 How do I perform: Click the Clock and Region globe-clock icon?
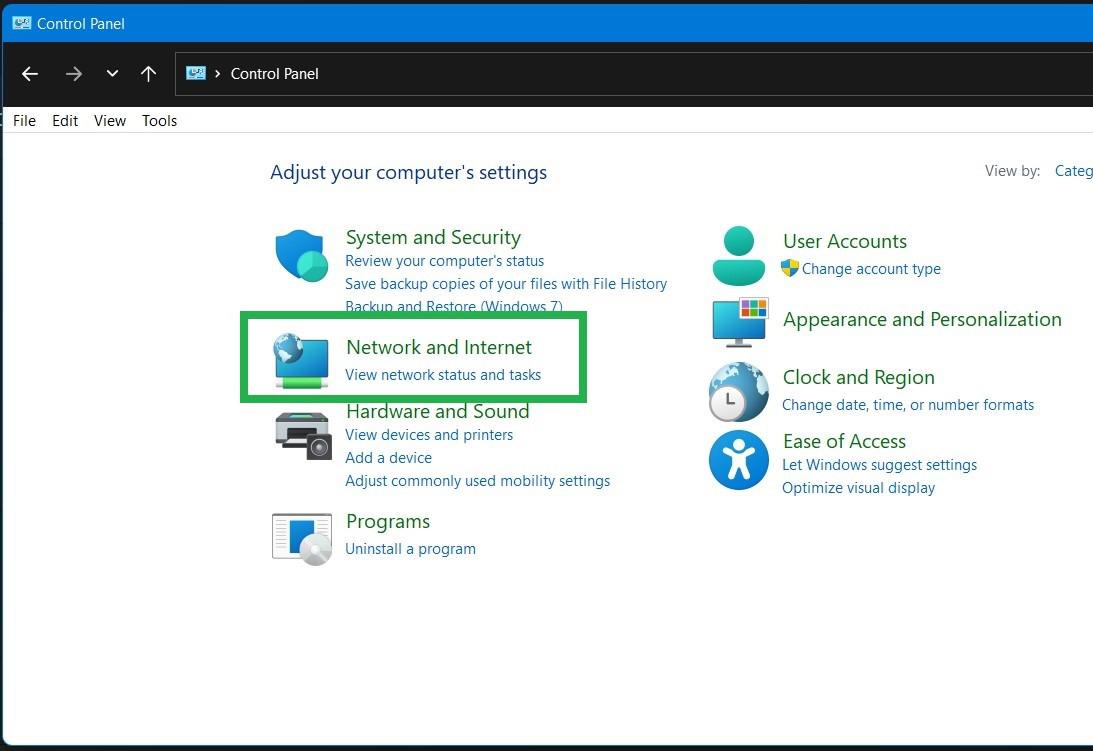tap(739, 392)
